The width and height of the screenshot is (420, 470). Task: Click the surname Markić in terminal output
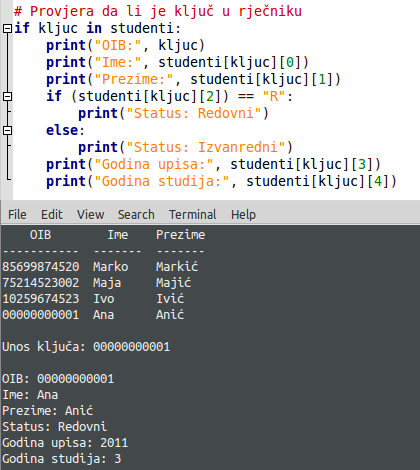177,266
